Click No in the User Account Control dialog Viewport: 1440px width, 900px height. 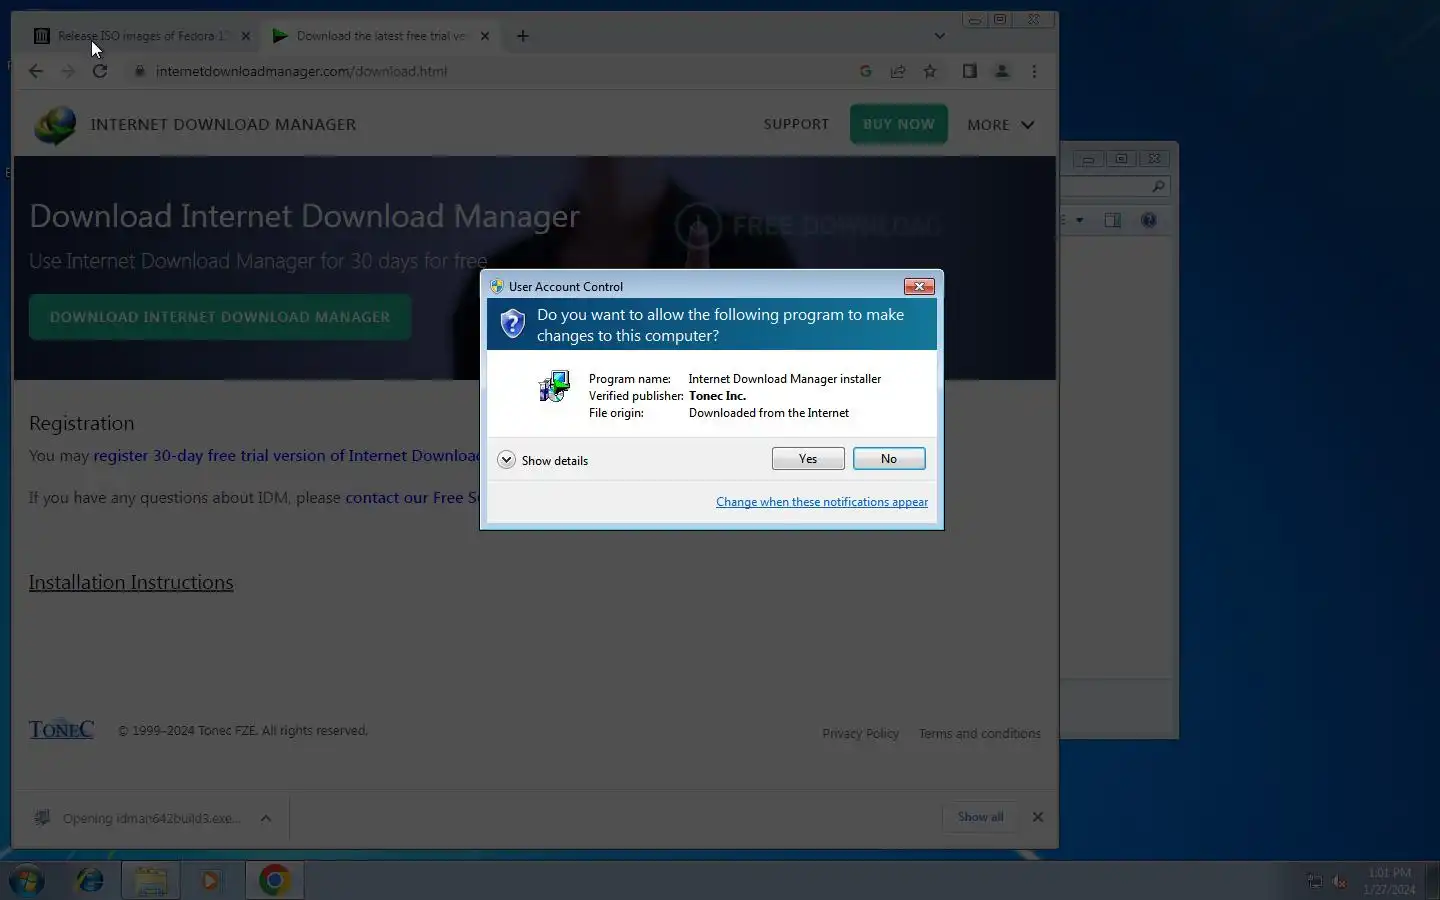(889, 458)
